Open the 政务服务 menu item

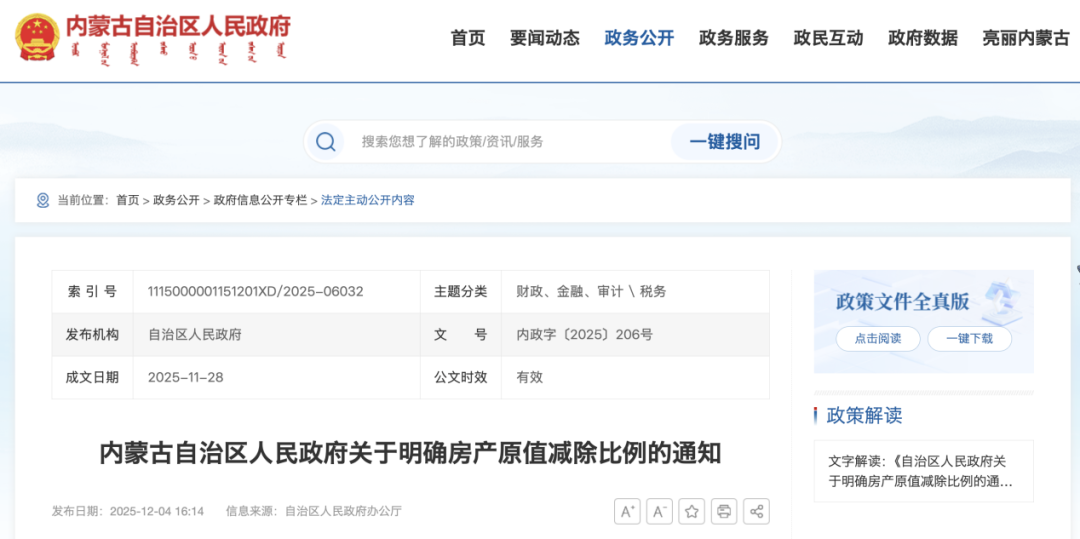click(733, 38)
